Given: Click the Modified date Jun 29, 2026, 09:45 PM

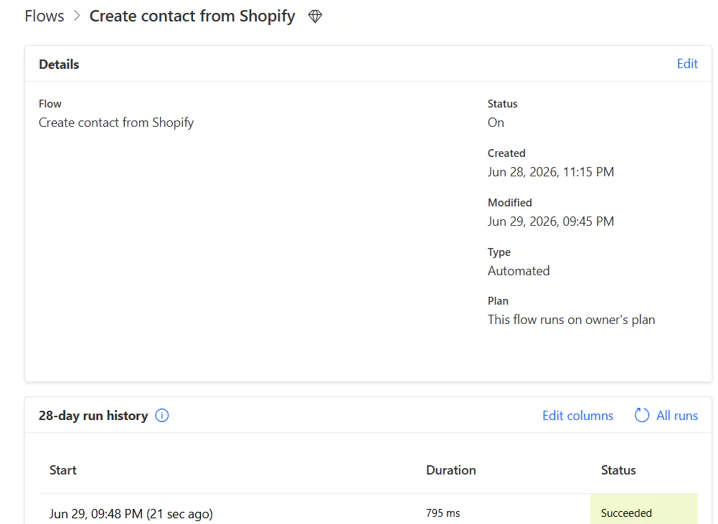Looking at the screenshot, I should tap(551, 222).
